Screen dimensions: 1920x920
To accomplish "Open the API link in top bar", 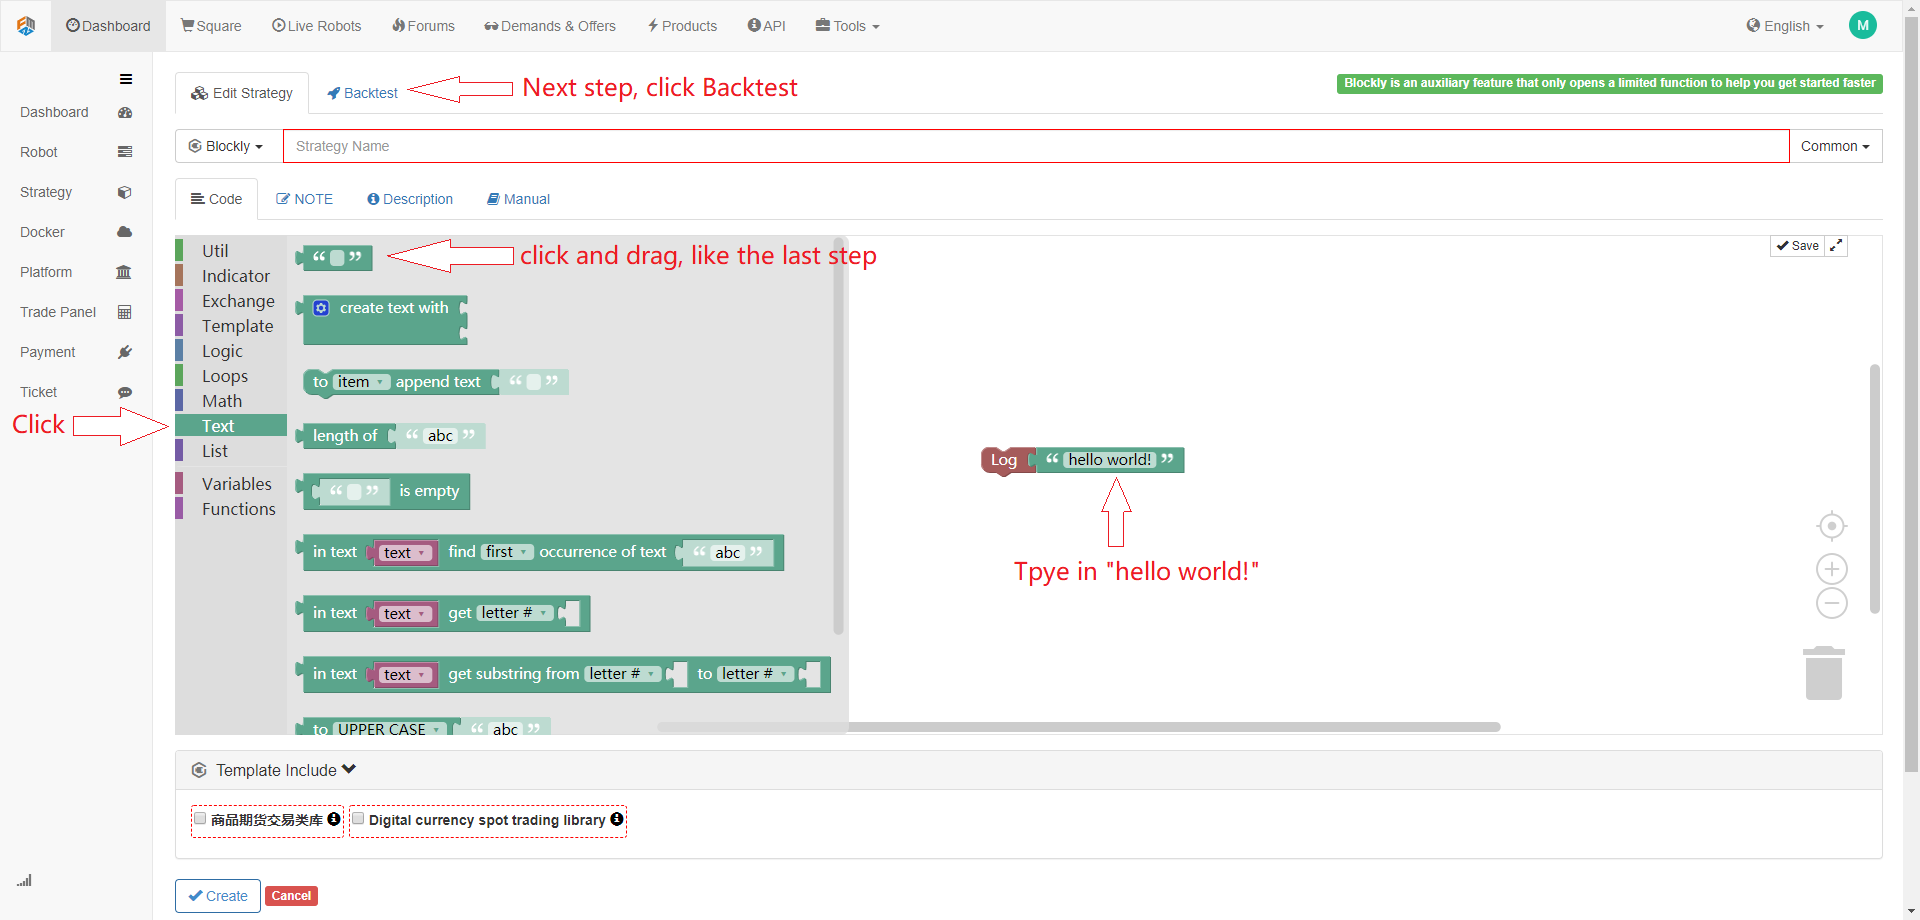I will click(767, 26).
